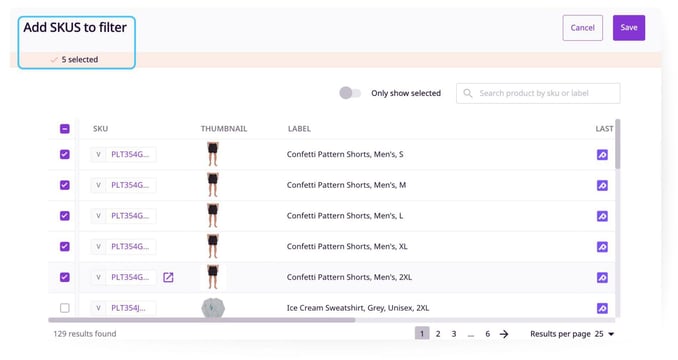Go to page 2
The image size is (678, 360).
(438, 334)
